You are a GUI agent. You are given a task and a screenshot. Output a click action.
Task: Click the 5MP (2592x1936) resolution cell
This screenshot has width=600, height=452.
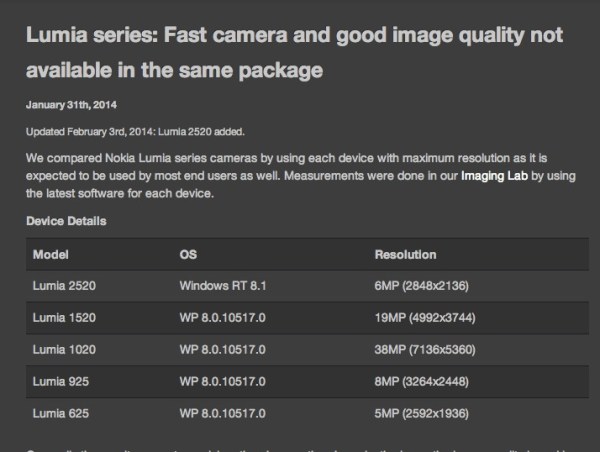[426, 413]
